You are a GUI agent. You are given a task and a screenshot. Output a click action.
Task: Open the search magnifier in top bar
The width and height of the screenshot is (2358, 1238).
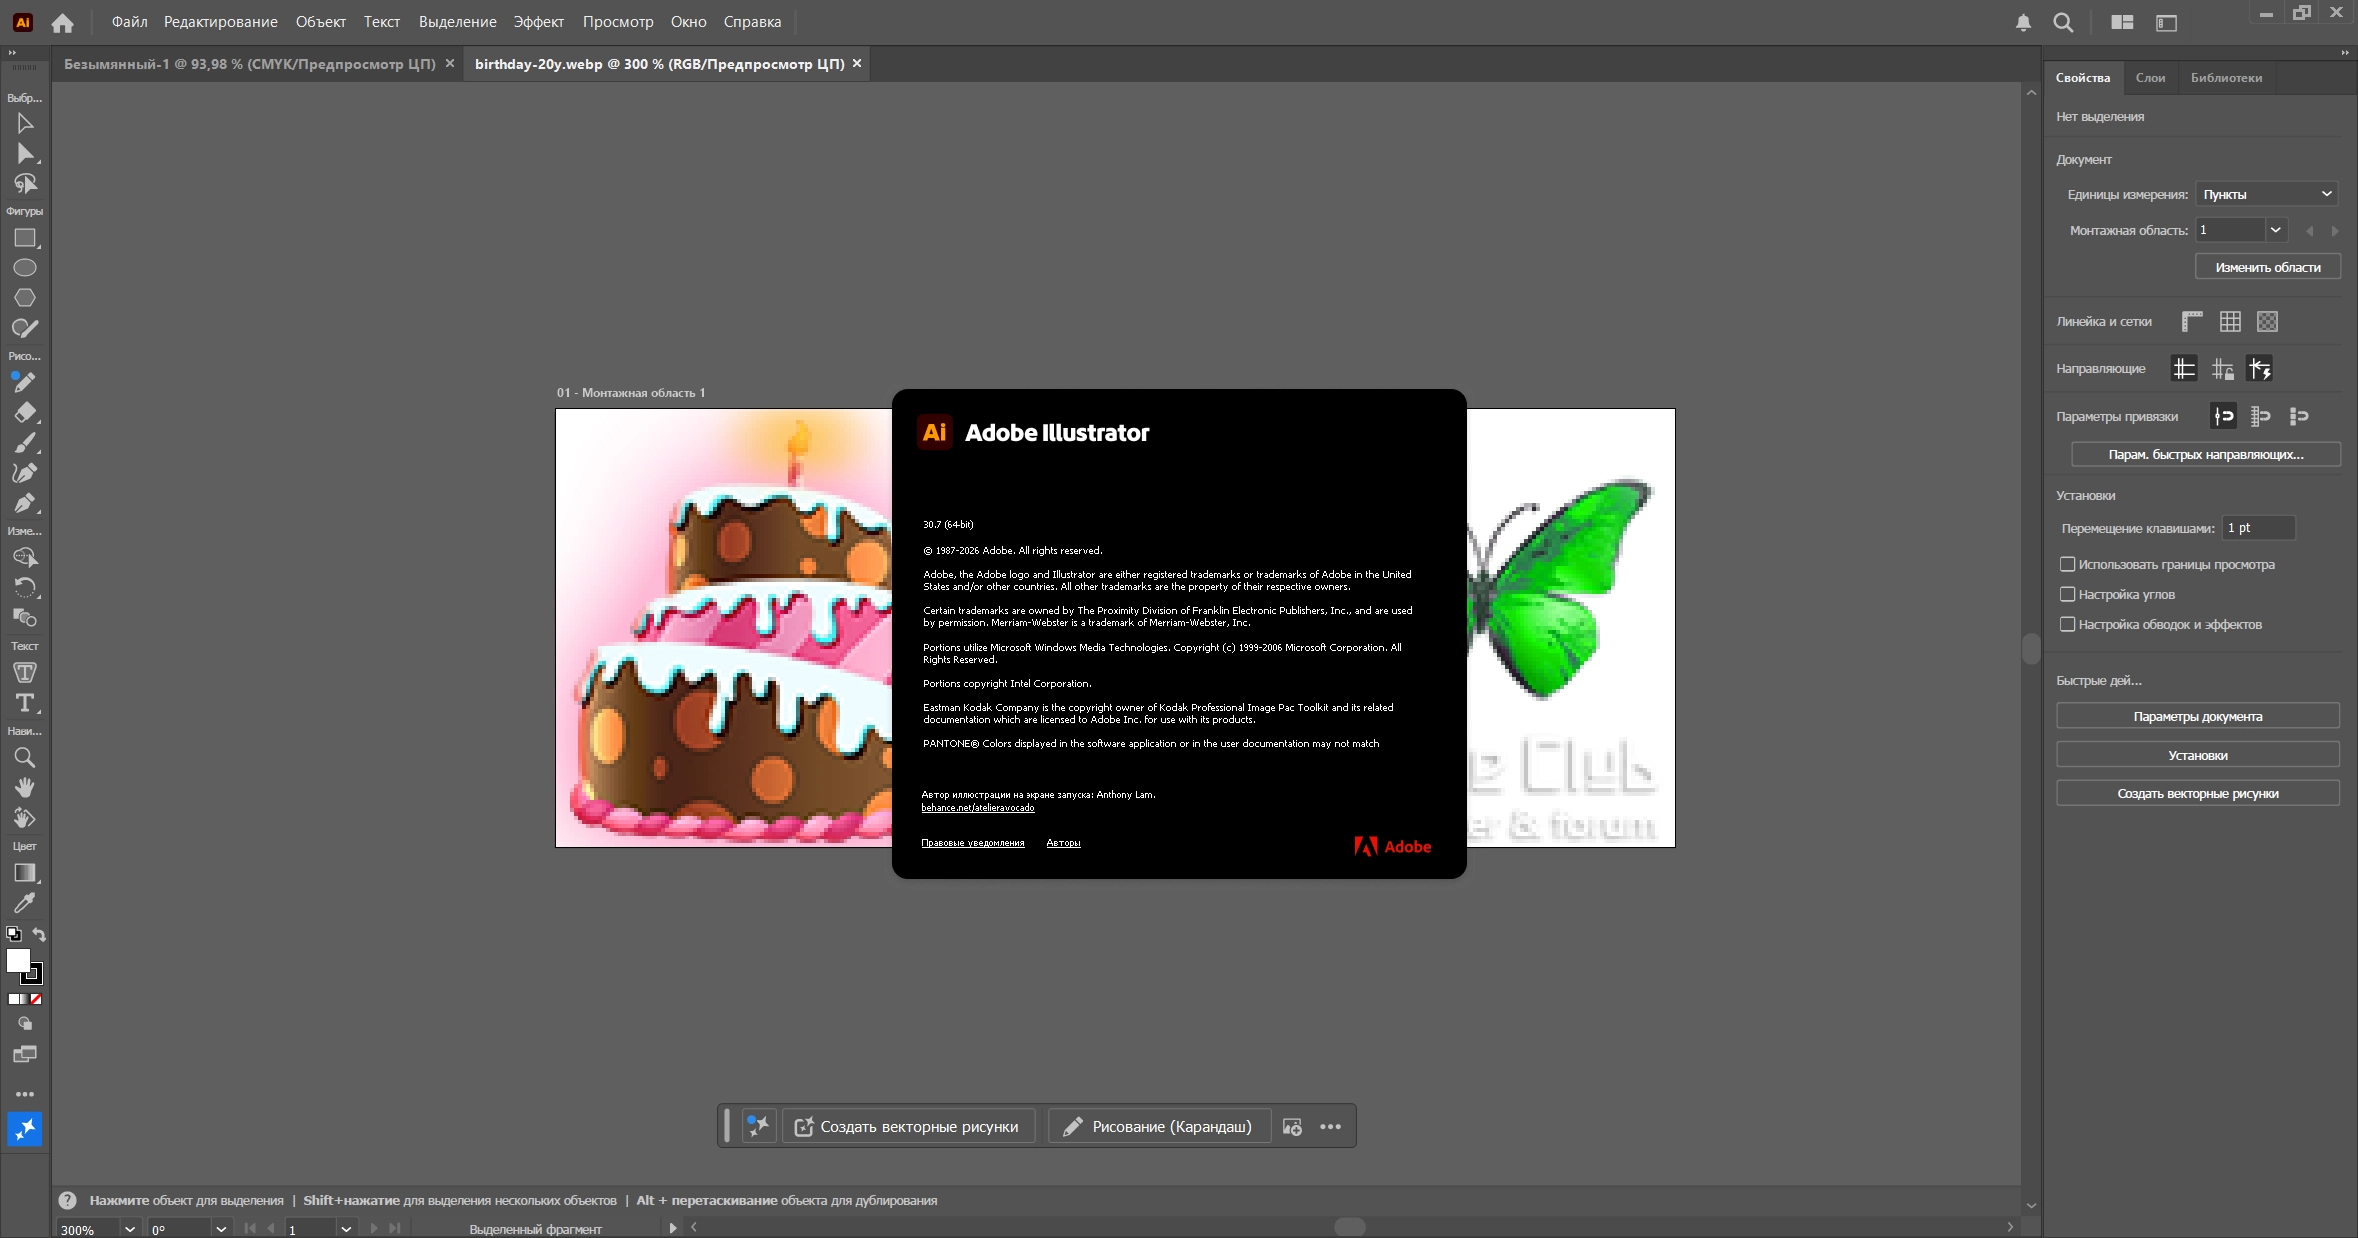coord(2063,22)
